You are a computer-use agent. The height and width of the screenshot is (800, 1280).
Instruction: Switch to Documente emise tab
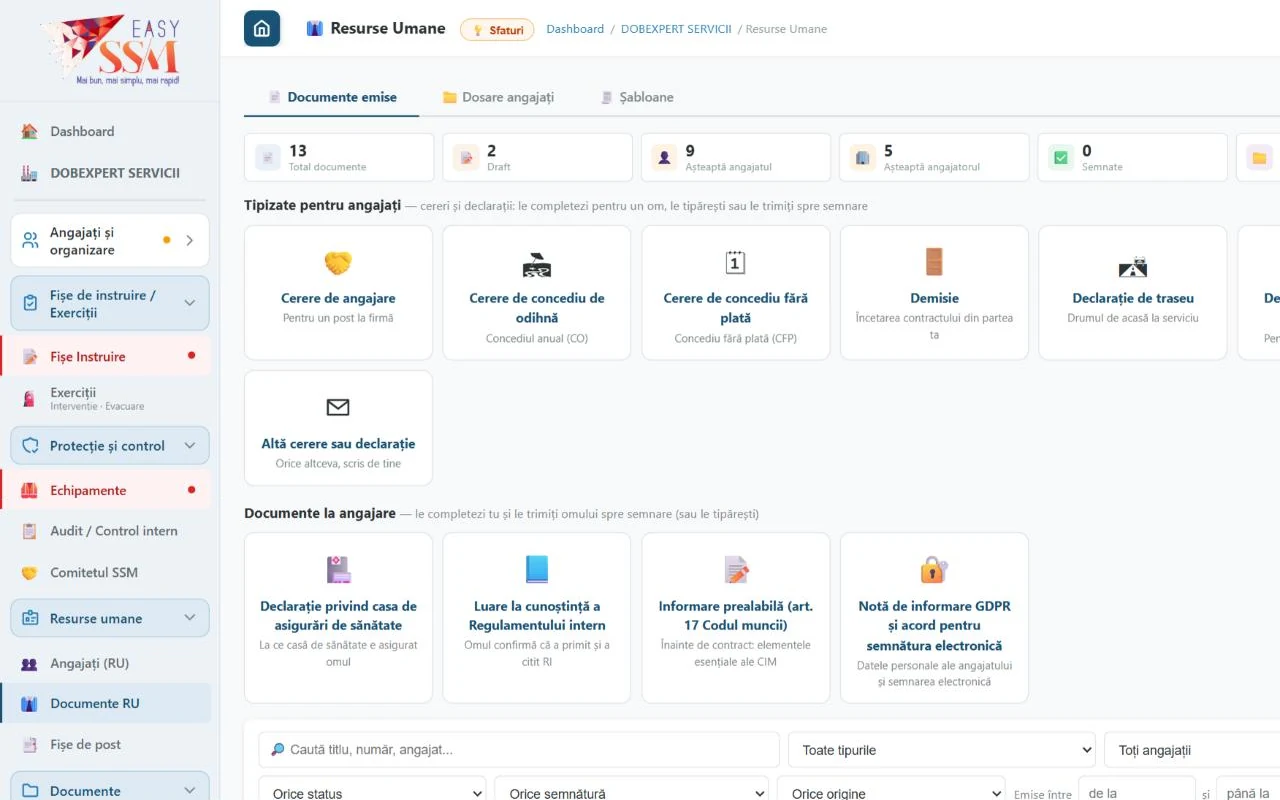[332, 97]
